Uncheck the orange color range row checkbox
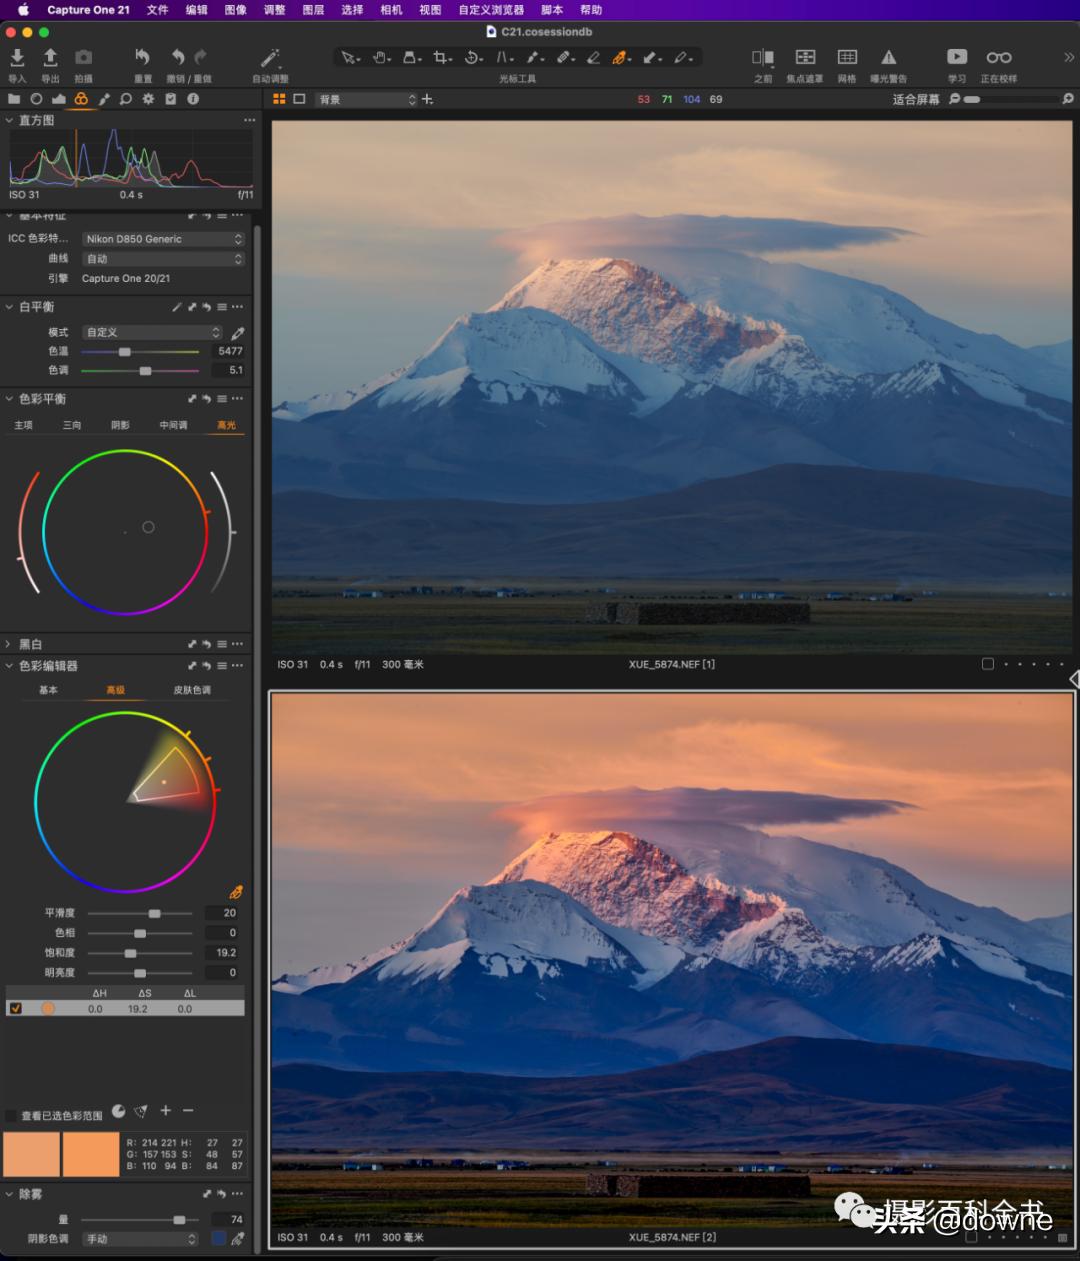Screen dimensions: 1080x1261 [15, 1009]
